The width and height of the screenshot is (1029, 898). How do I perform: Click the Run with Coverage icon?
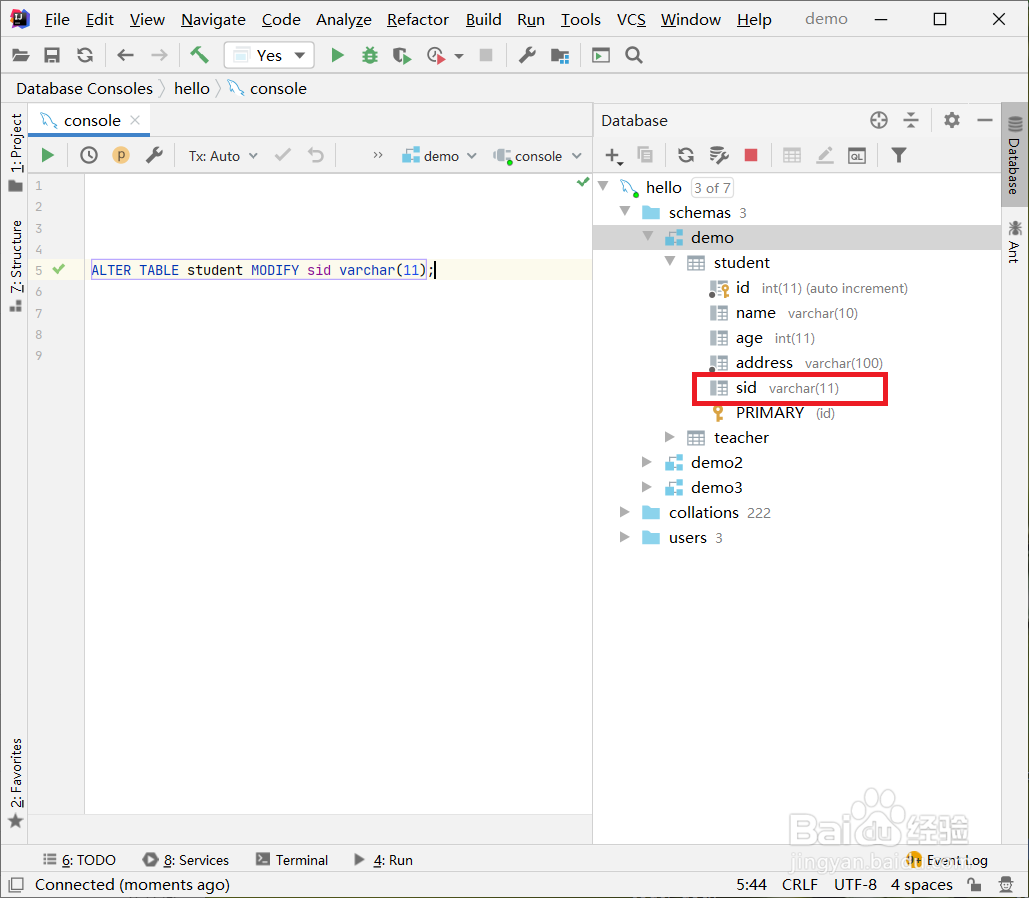click(402, 55)
